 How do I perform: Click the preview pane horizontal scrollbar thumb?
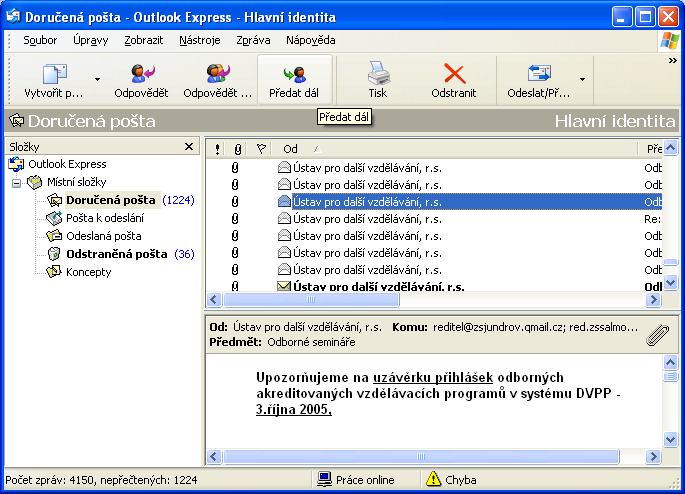[x=421, y=457]
